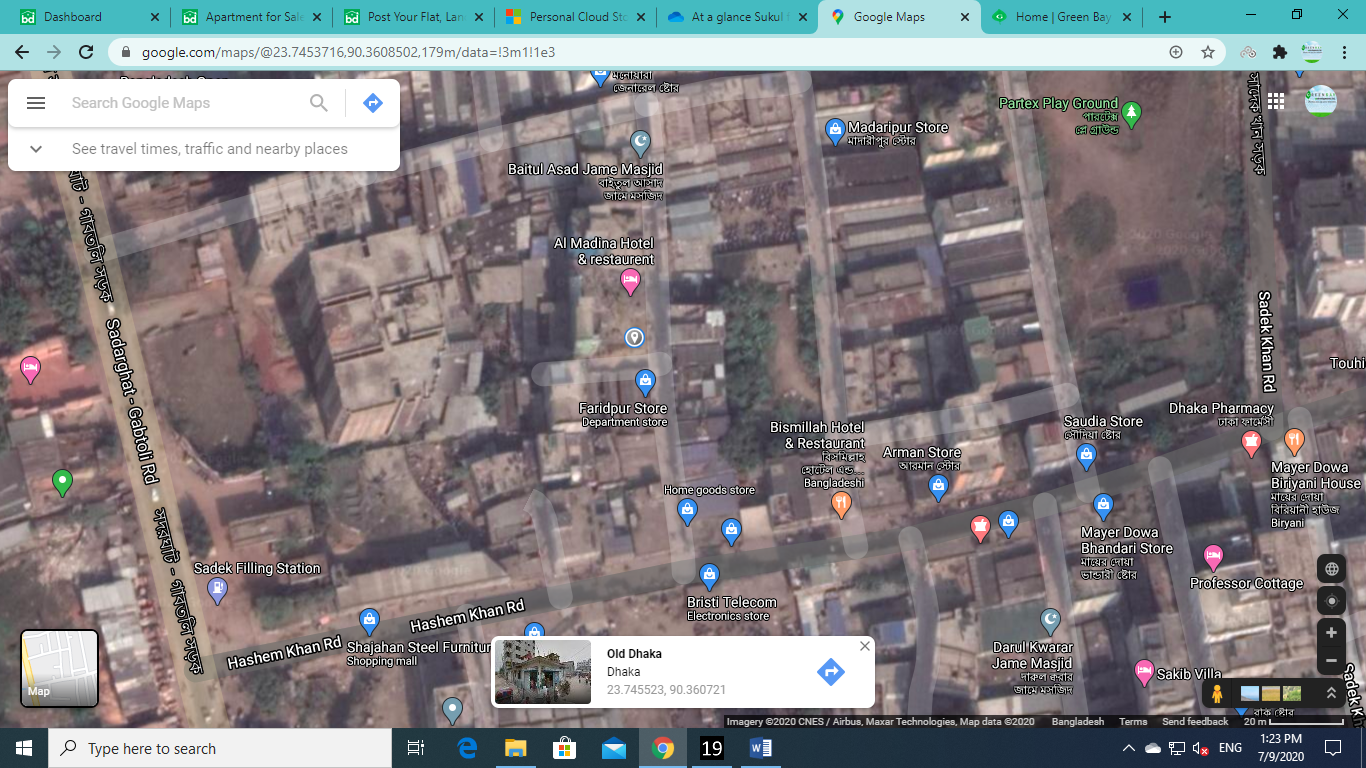Screen dimensions: 1366x768
Task: Select Shajahan Steel Furniture shopping pin
Action: (x=369, y=621)
